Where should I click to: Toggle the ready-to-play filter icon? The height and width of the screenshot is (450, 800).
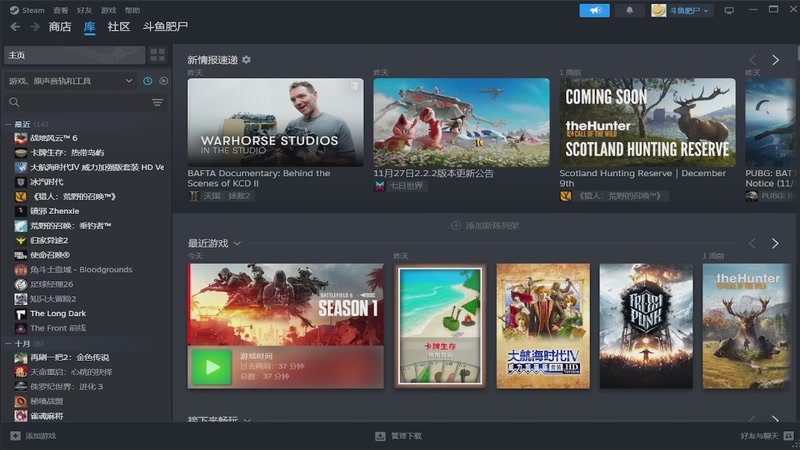click(x=163, y=81)
